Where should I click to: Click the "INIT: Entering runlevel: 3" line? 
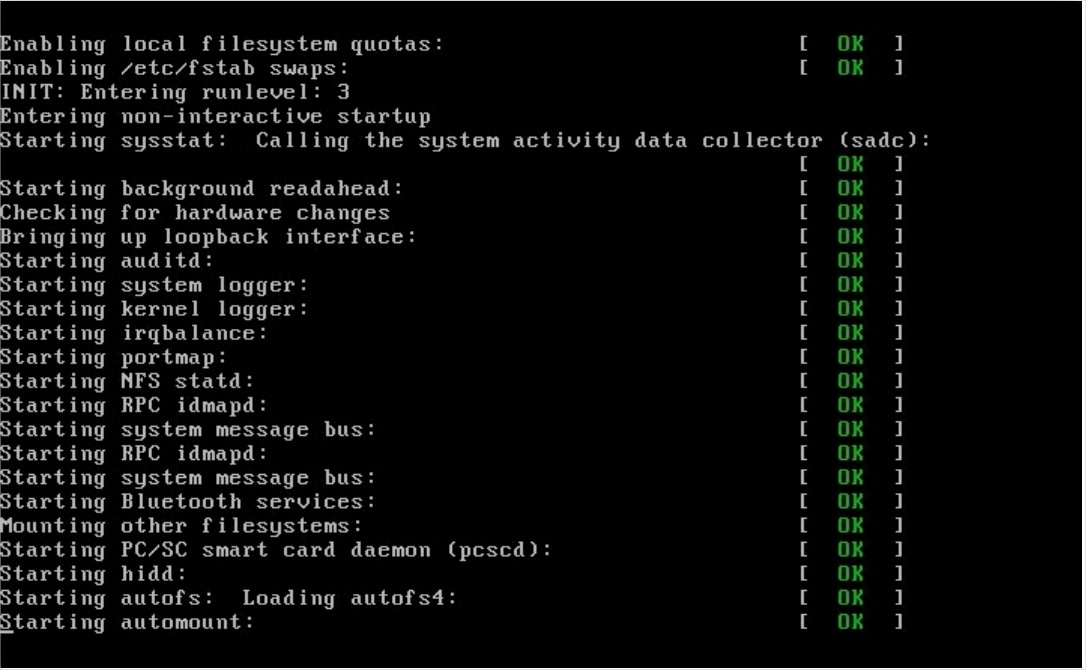[174, 92]
